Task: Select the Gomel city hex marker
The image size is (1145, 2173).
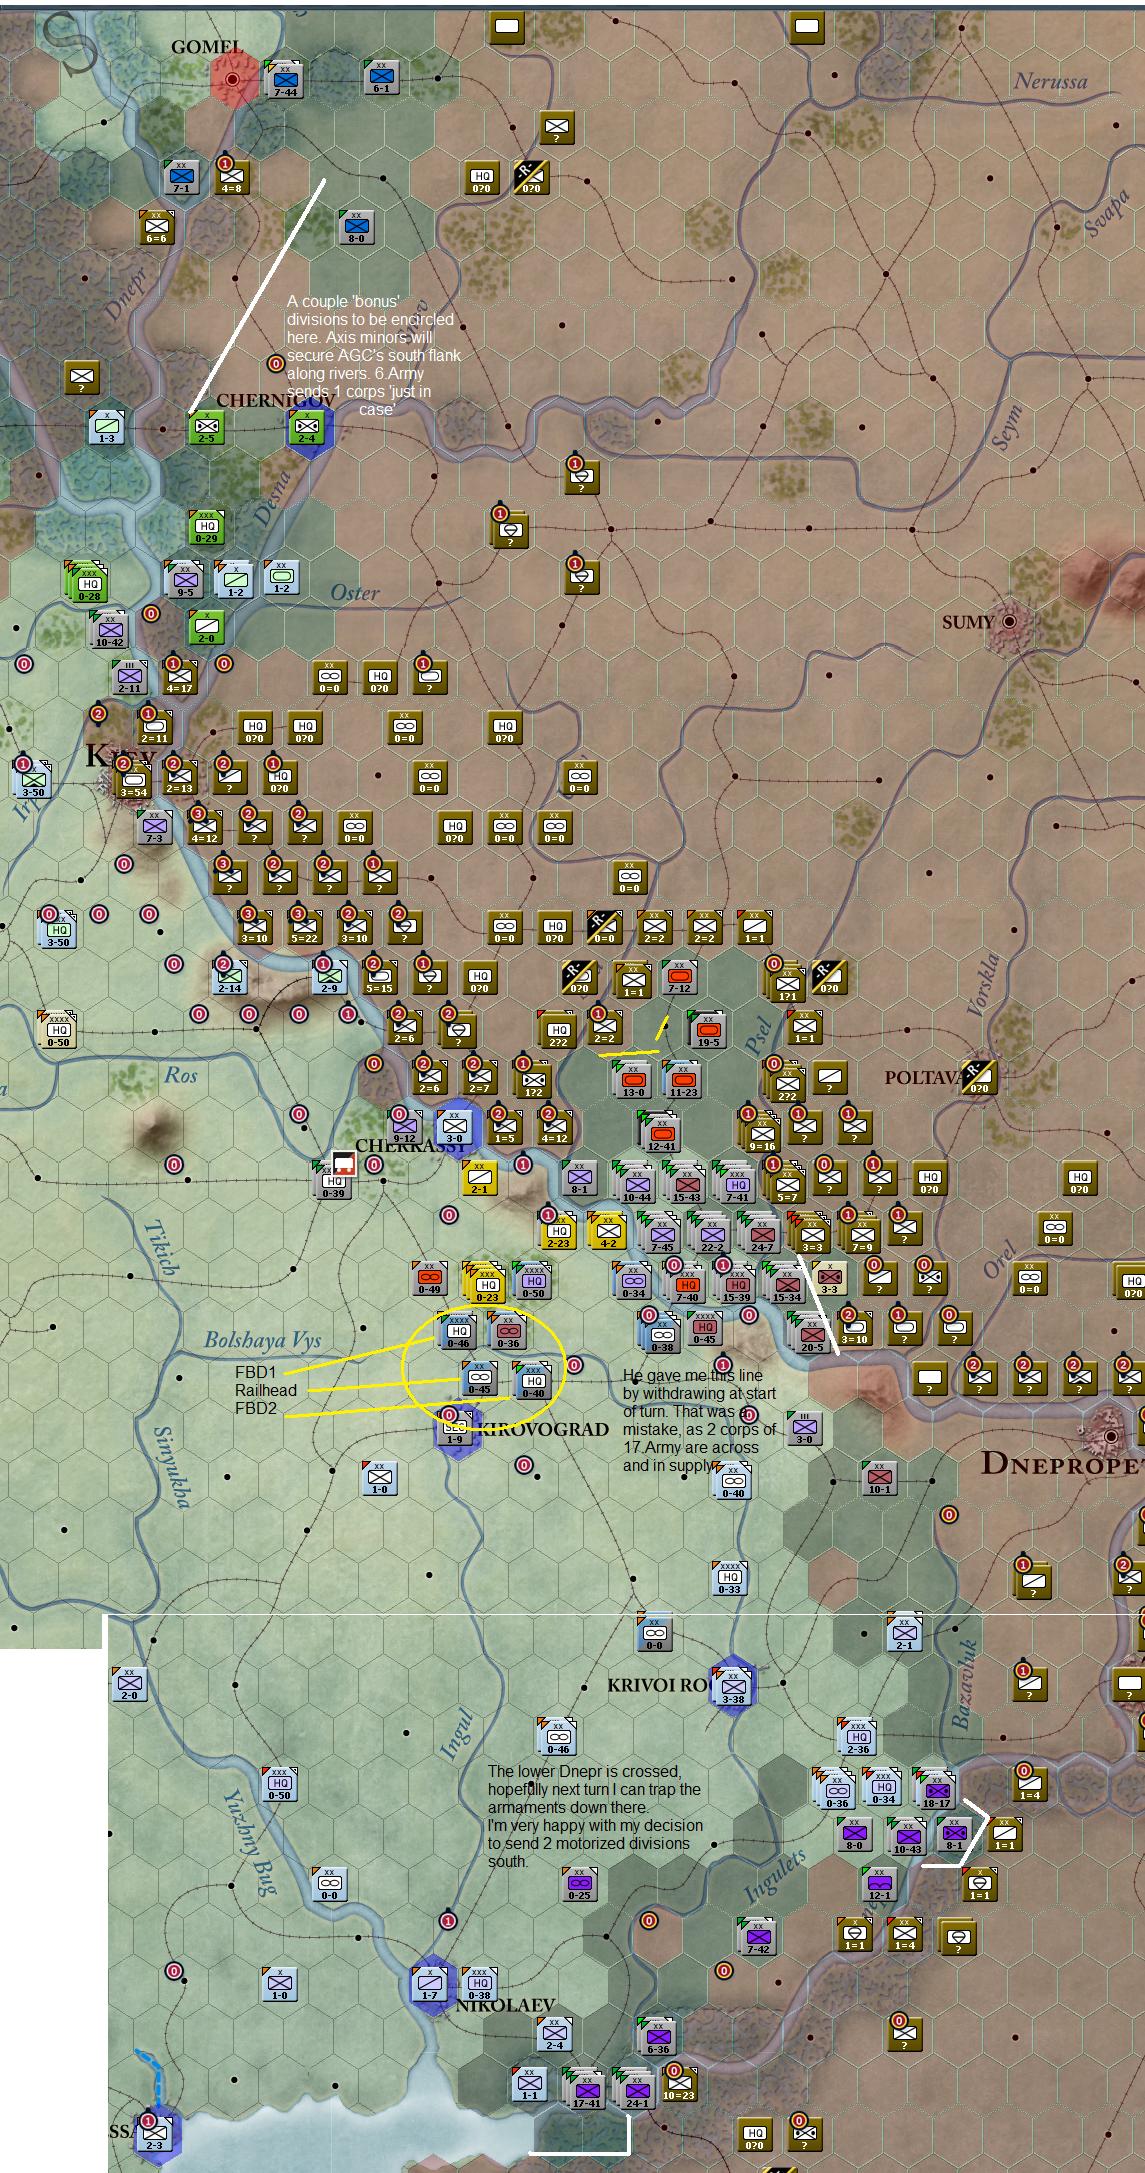Action: pyautogui.click(x=233, y=79)
